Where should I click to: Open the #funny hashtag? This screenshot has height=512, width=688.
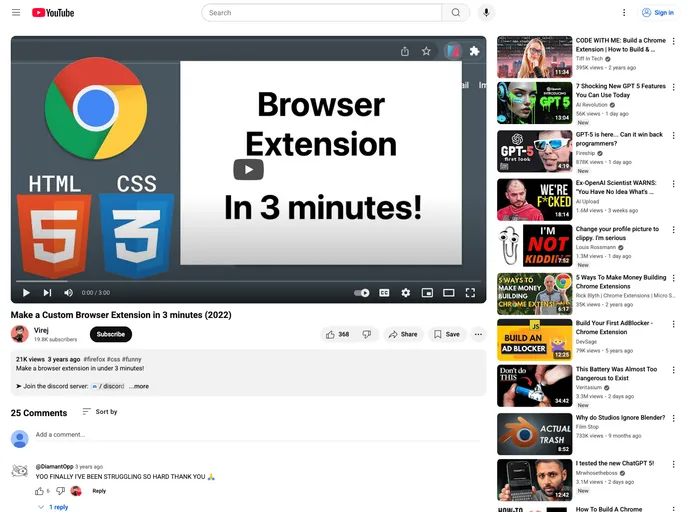click(x=132, y=359)
